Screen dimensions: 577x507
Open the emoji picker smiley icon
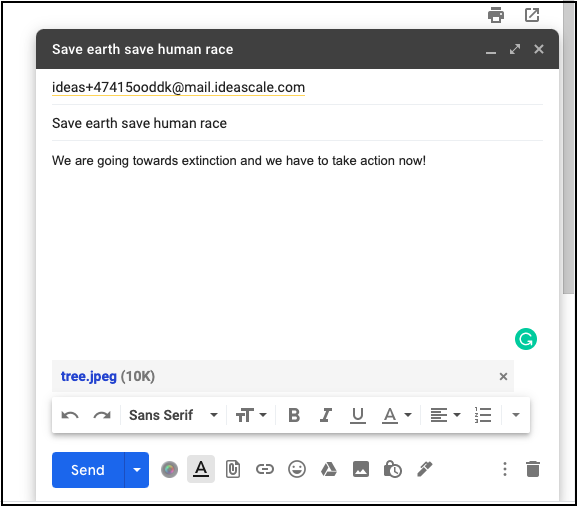pyautogui.click(x=297, y=469)
